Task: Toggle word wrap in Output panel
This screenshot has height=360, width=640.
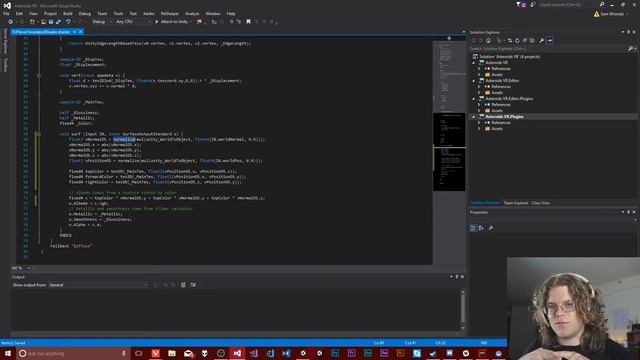Action: click(193, 284)
